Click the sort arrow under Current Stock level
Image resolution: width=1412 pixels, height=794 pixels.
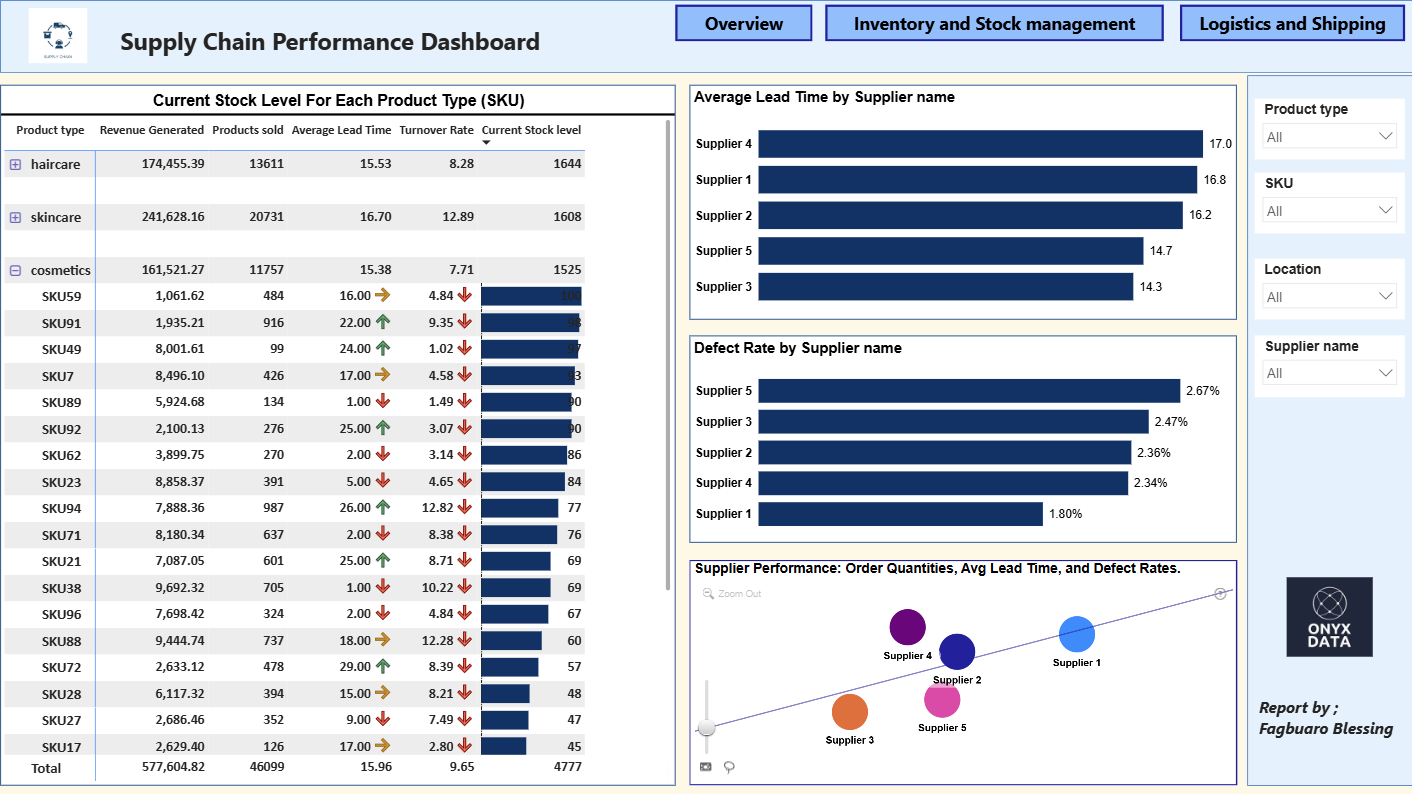[487, 143]
